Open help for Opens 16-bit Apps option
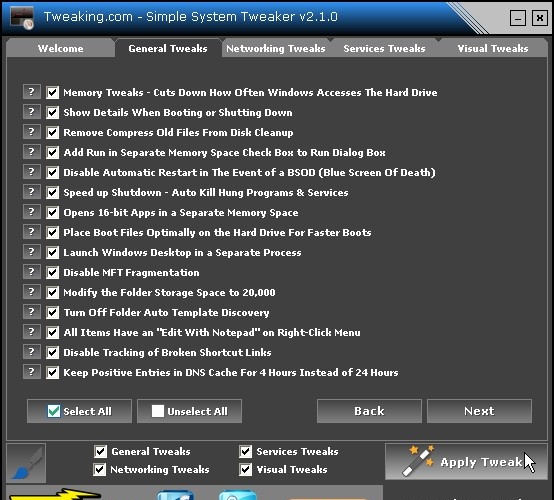The height and width of the screenshot is (500, 554). [31, 212]
